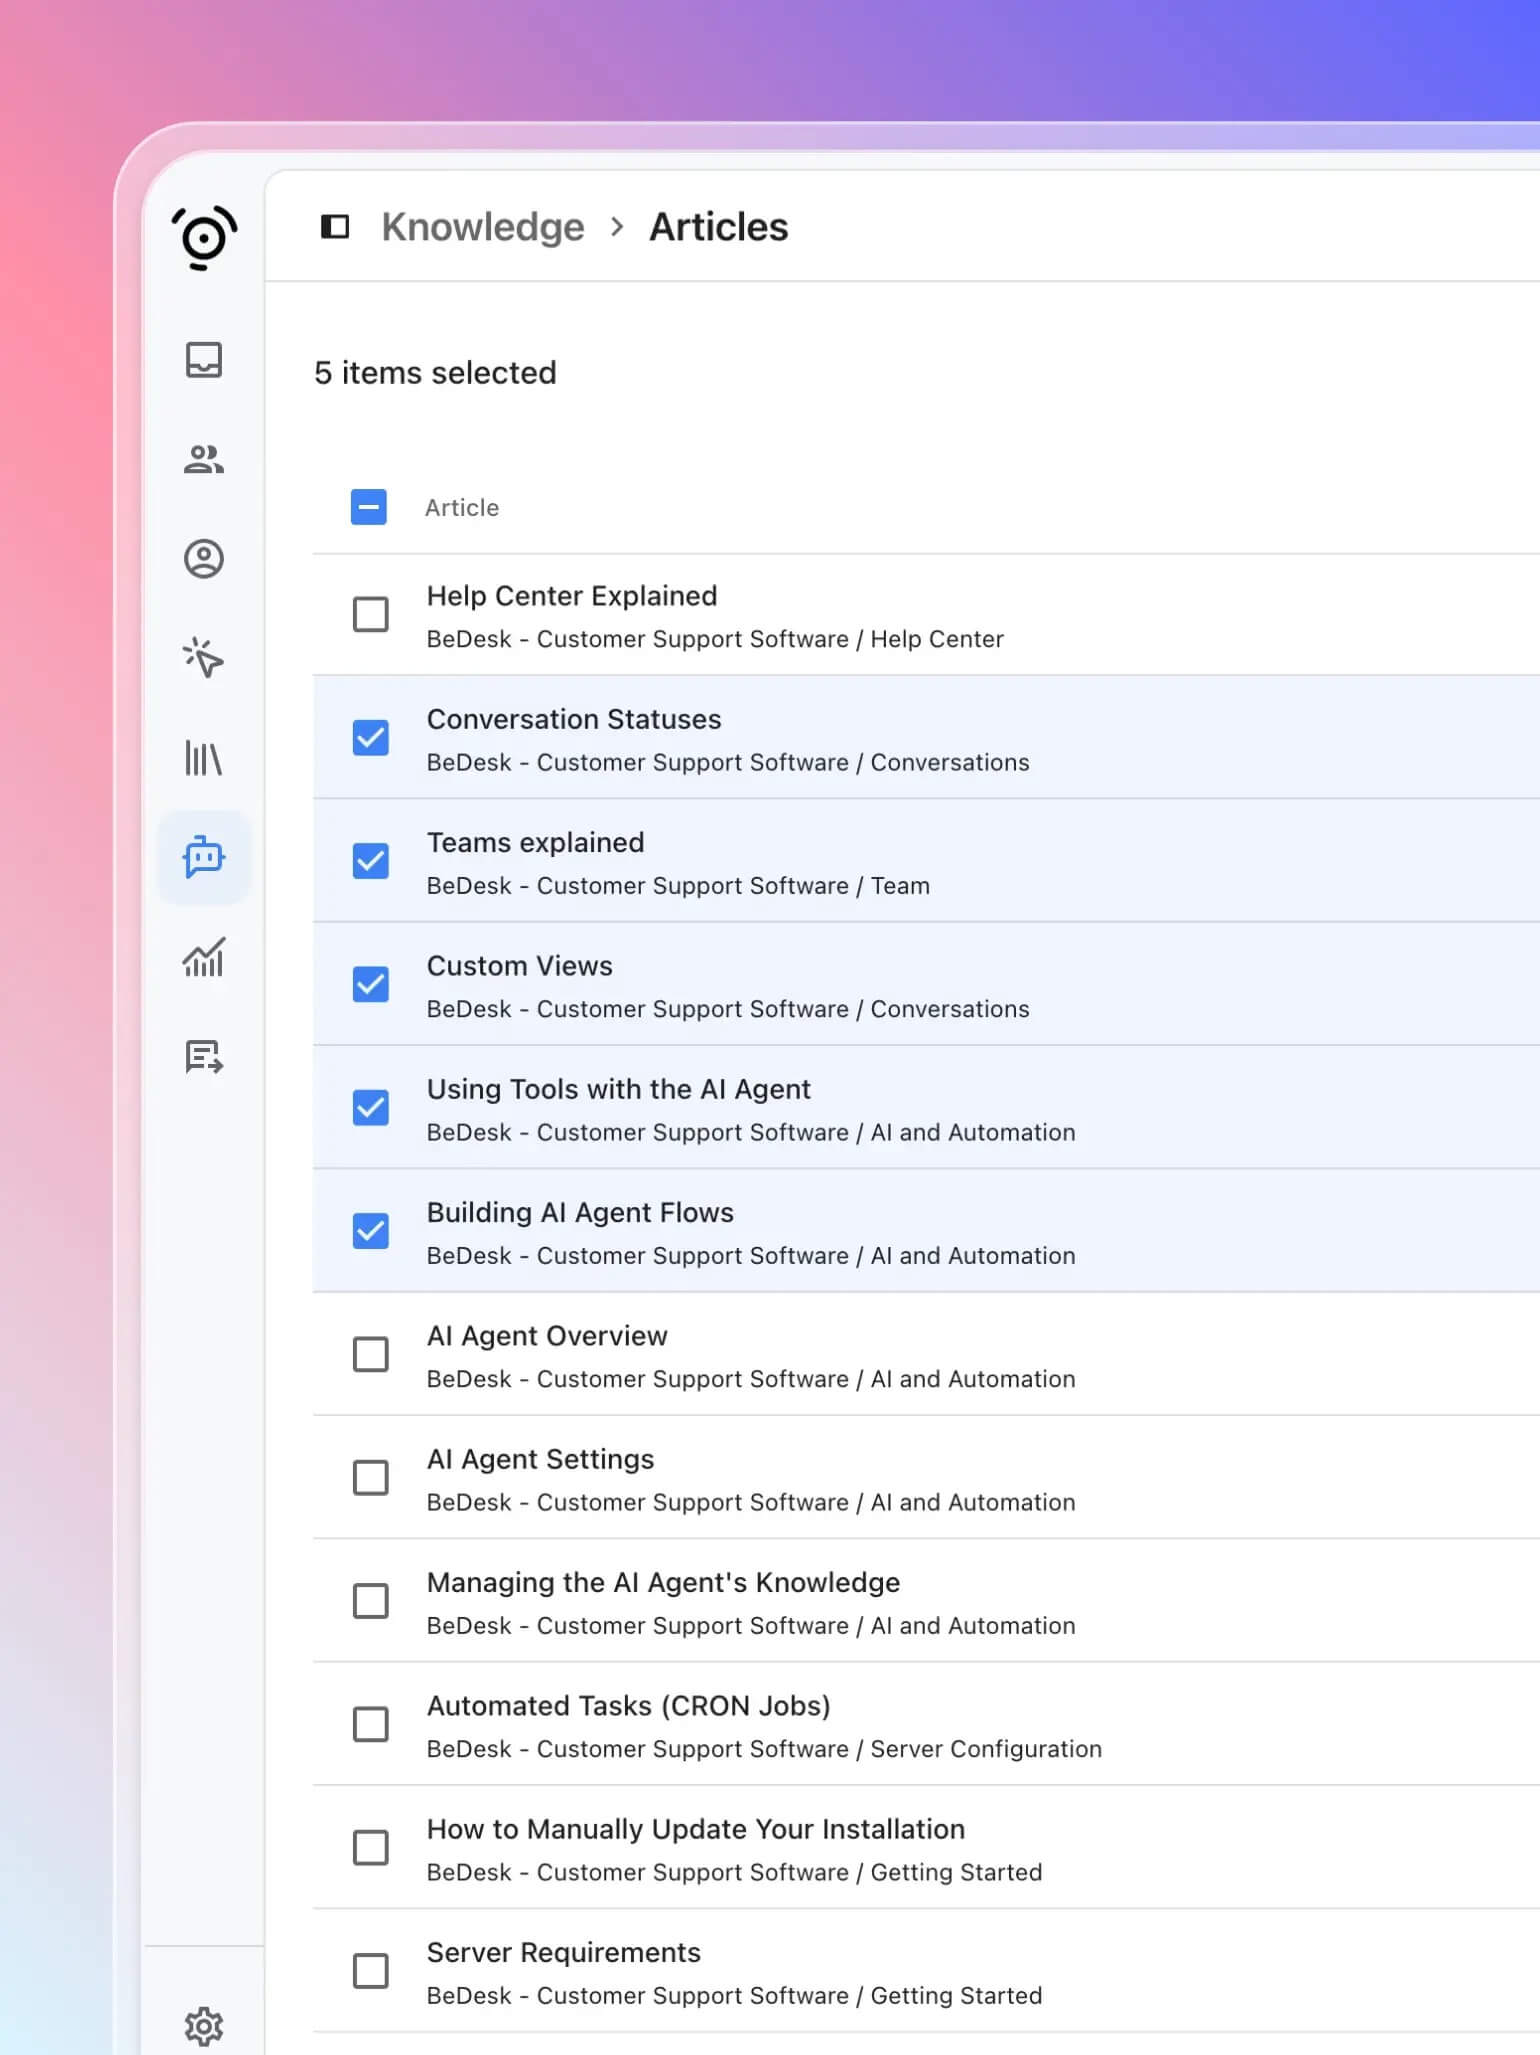Open settings gear in sidebar
Image resolution: width=1540 pixels, height=2055 pixels.
204,2026
